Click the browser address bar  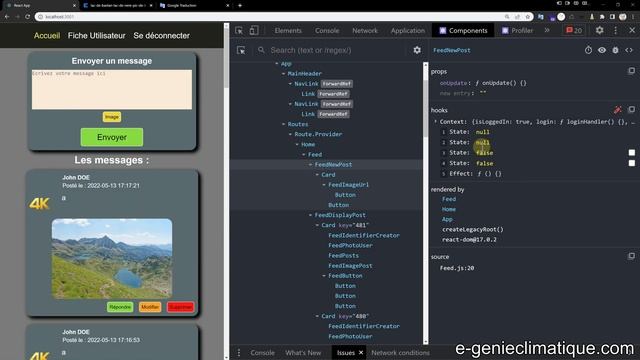(x=269, y=17)
